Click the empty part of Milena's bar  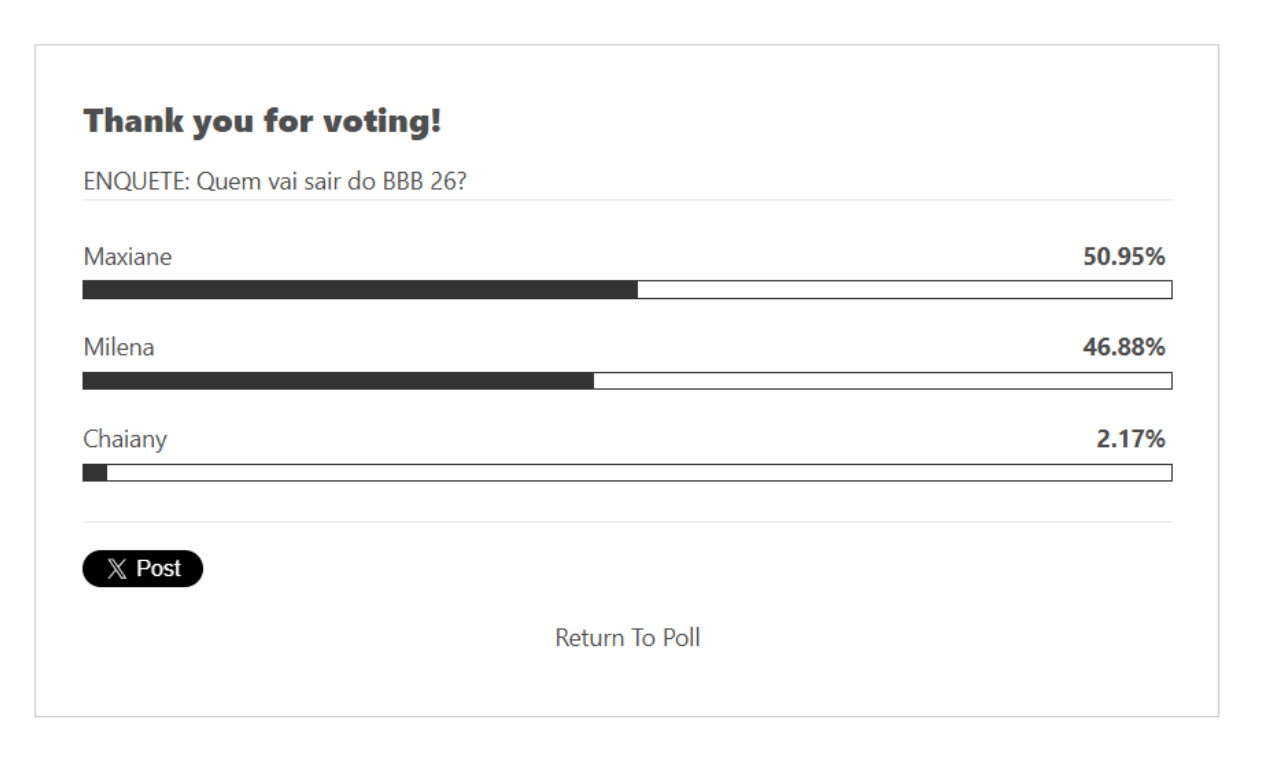[882, 381]
